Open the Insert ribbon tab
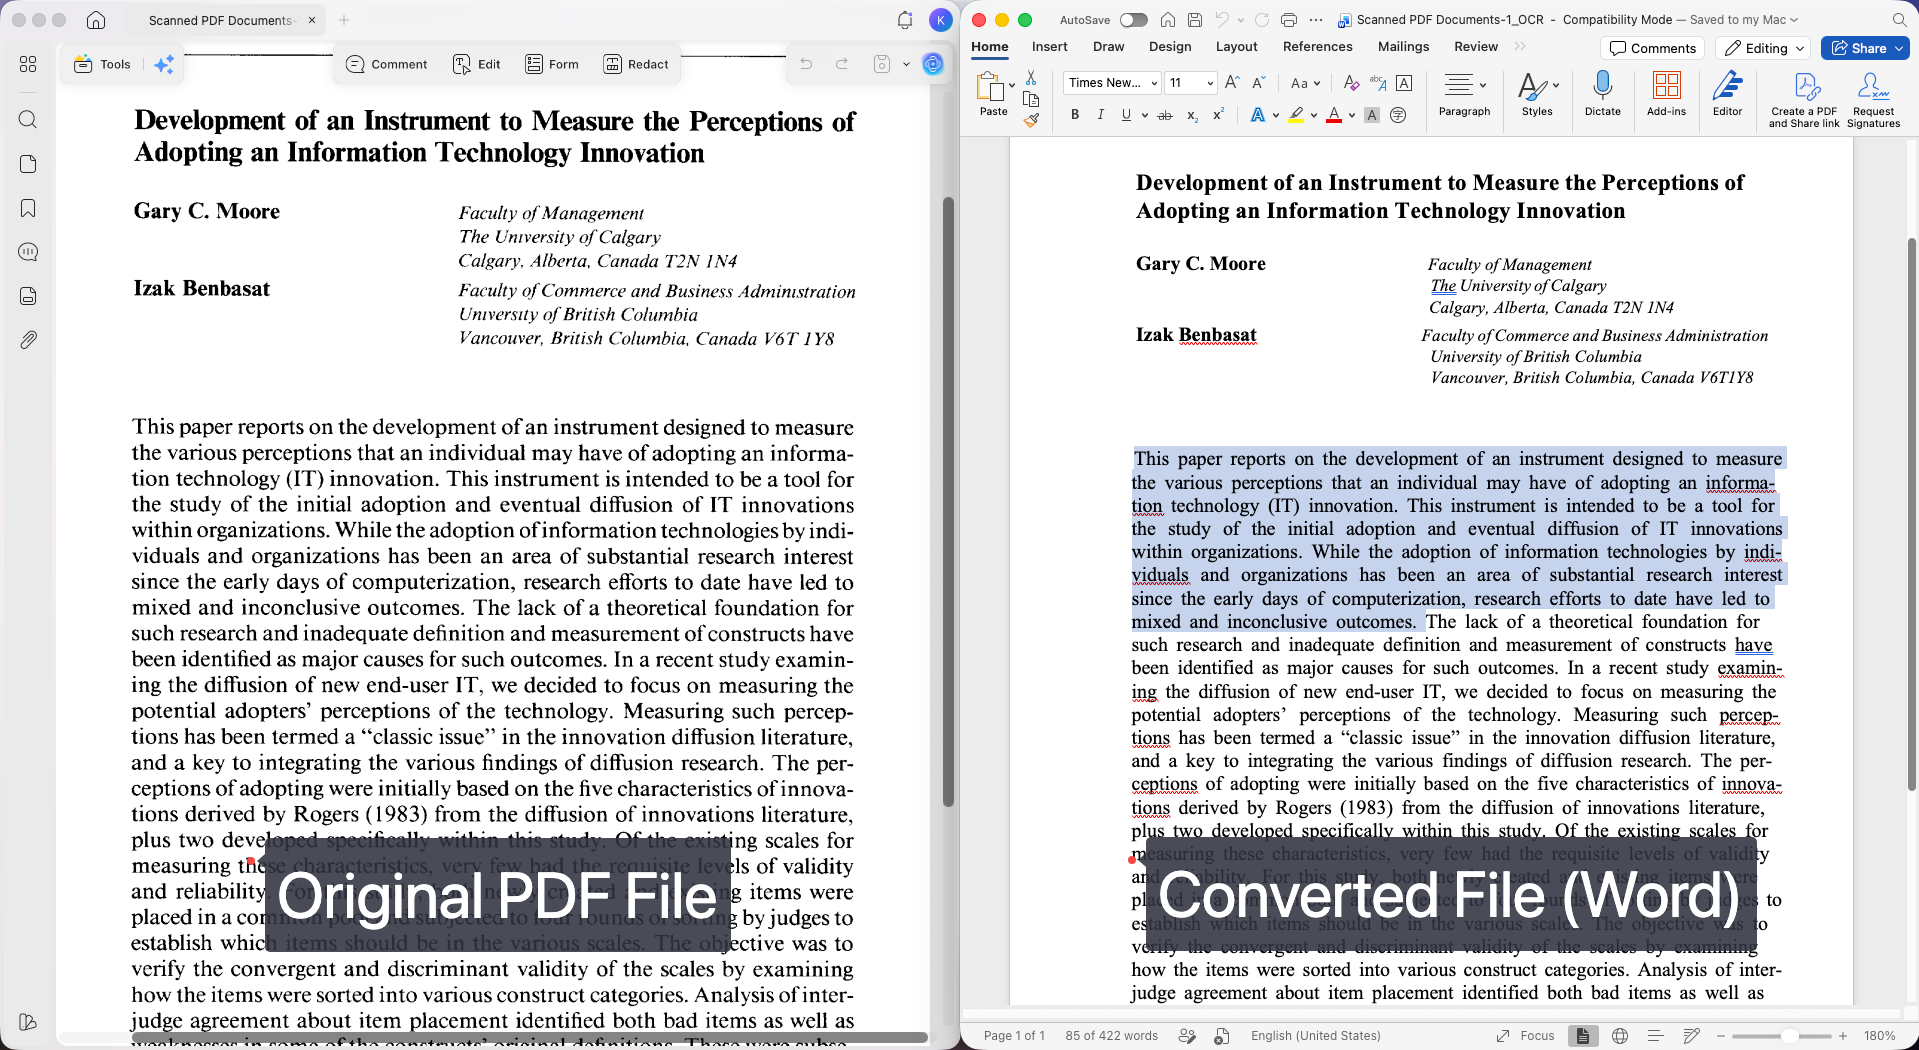Viewport: 1919px width, 1050px height. (1049, 47)
